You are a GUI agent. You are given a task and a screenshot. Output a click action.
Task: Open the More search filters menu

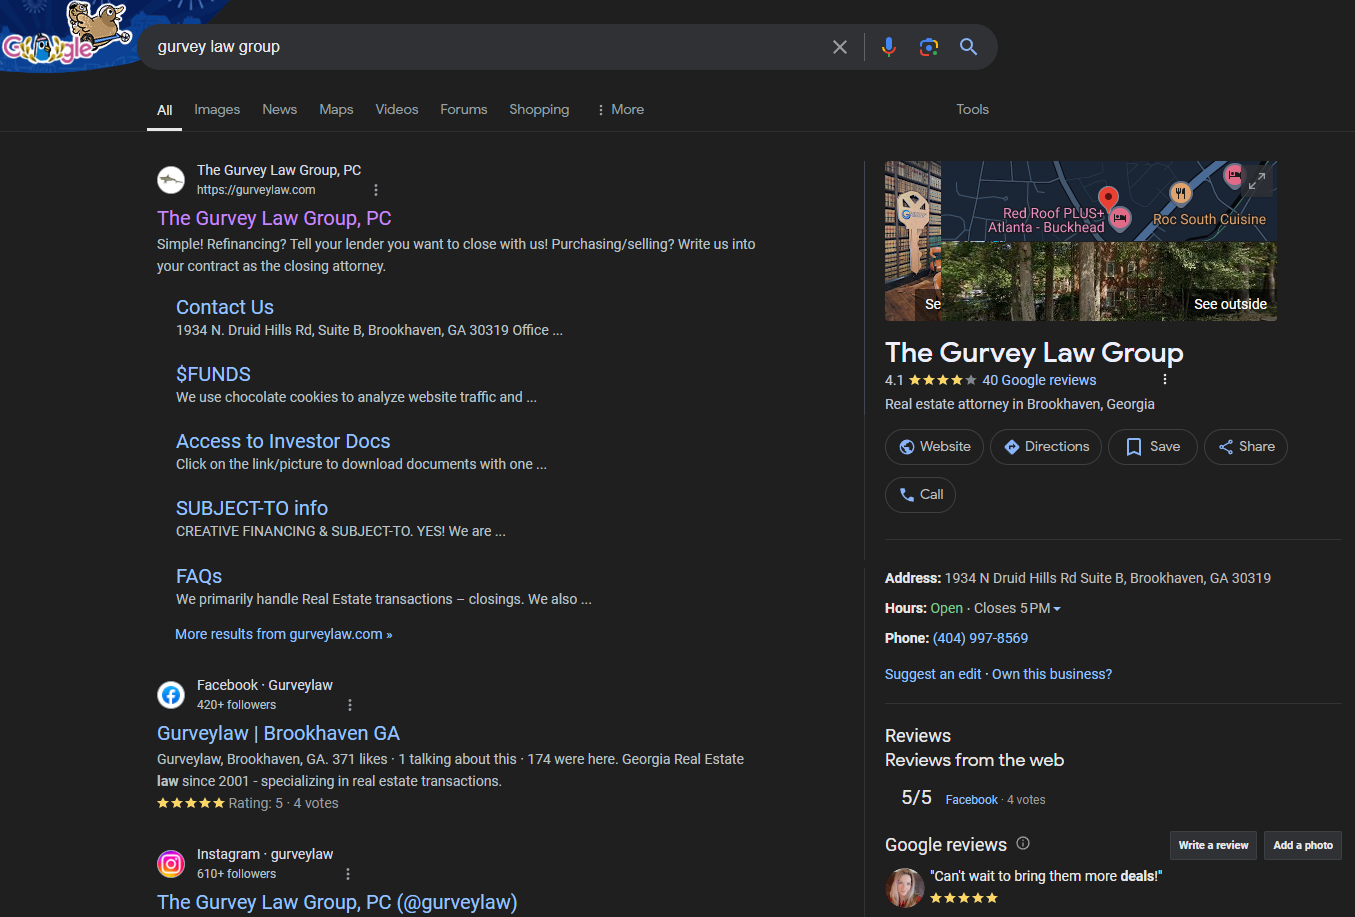[x=620, y=110]
